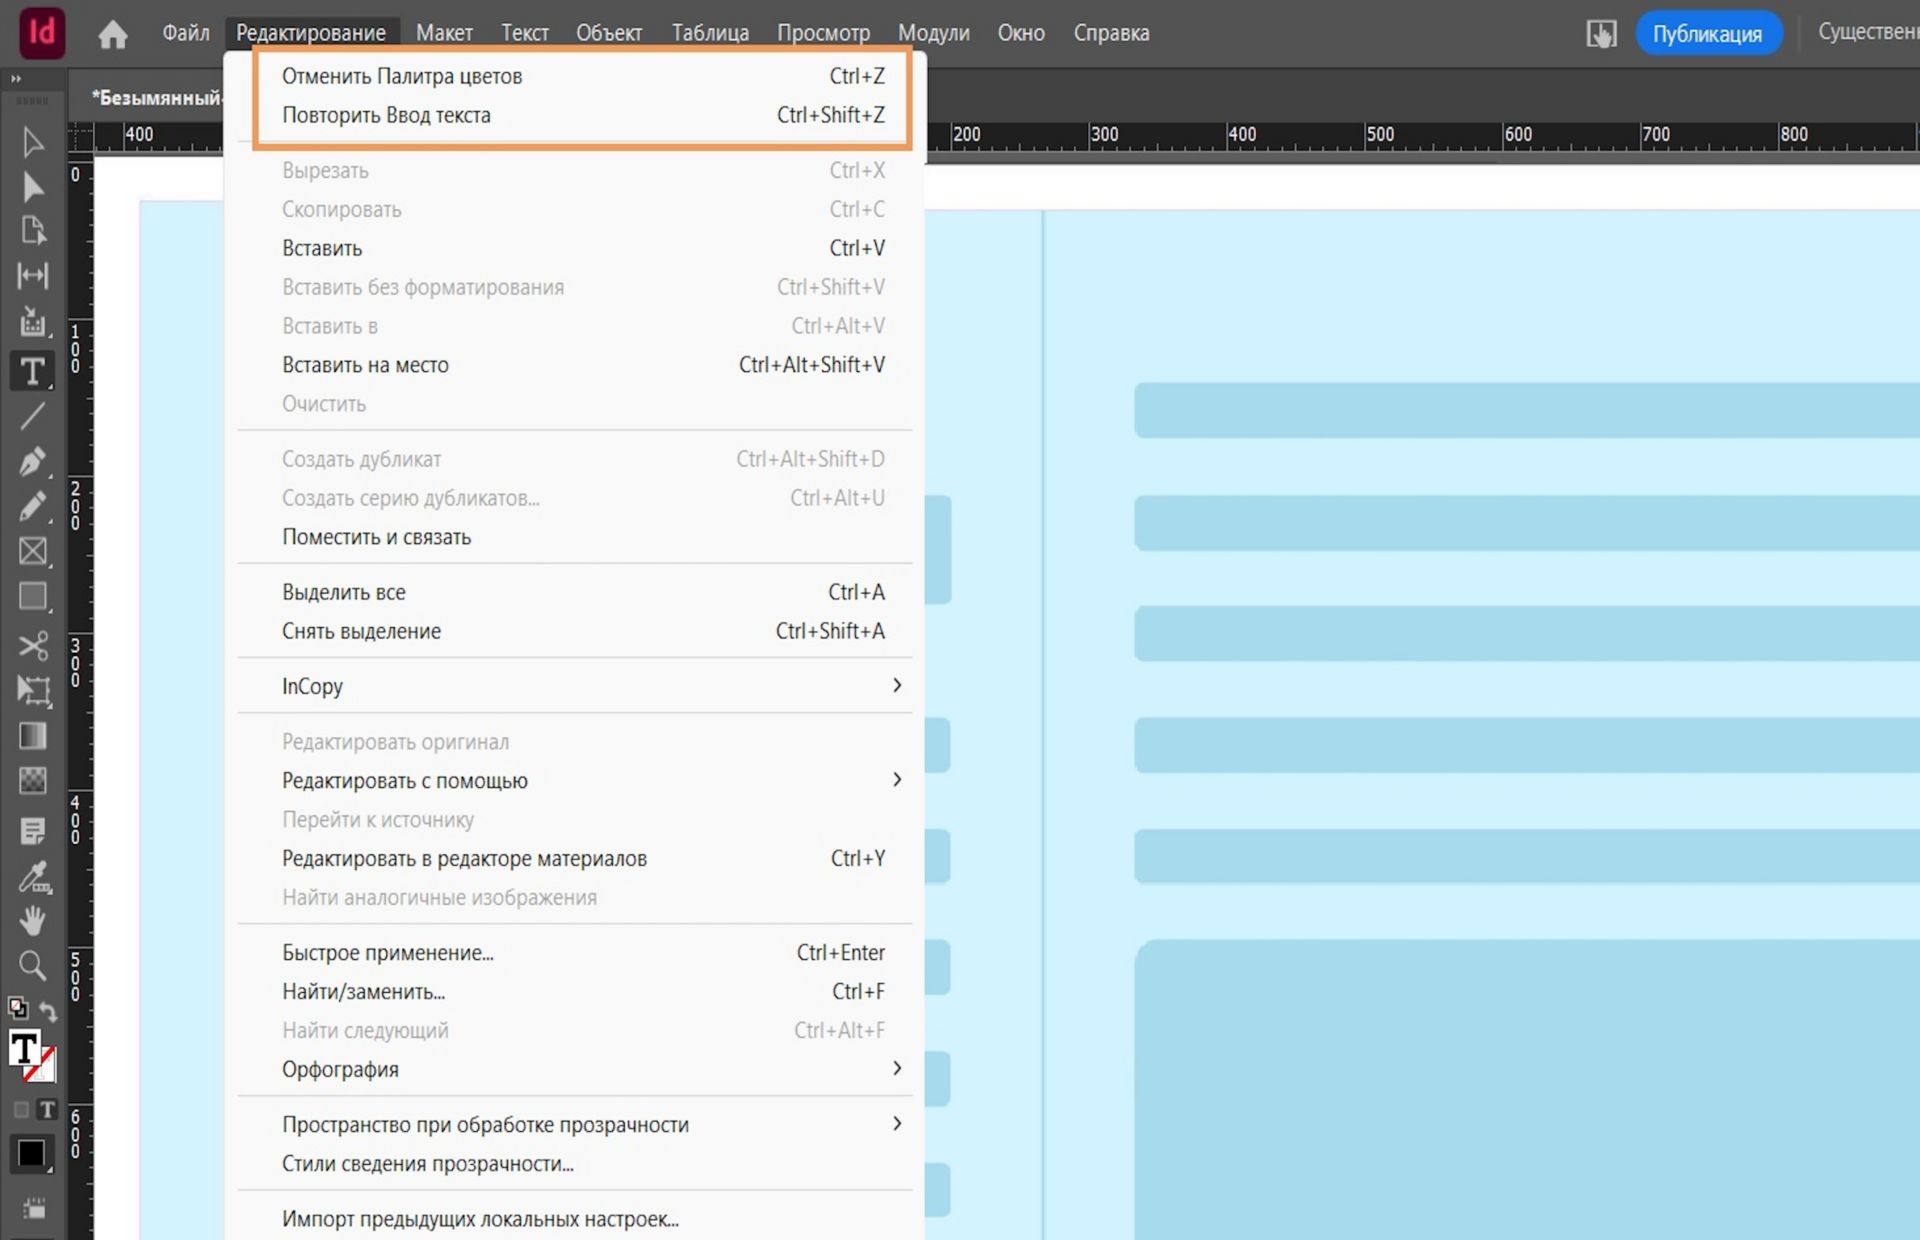Viewport: 1920px width, 1240px height.
Task: Select the Type tool in toolbar
Action: pos(32,371)
